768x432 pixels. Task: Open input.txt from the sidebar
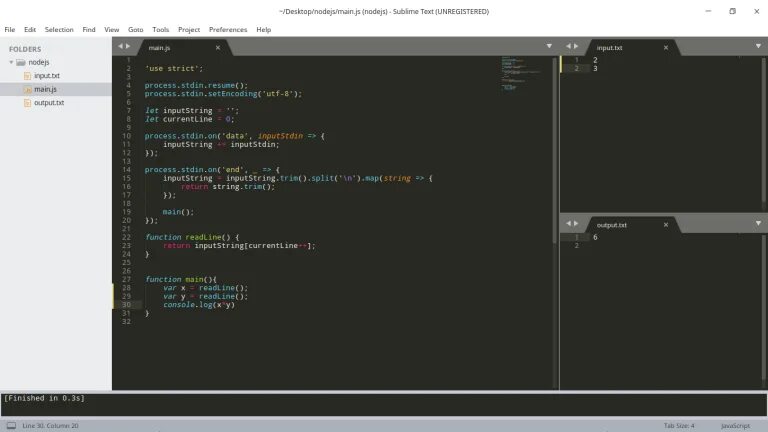(47, 75)
